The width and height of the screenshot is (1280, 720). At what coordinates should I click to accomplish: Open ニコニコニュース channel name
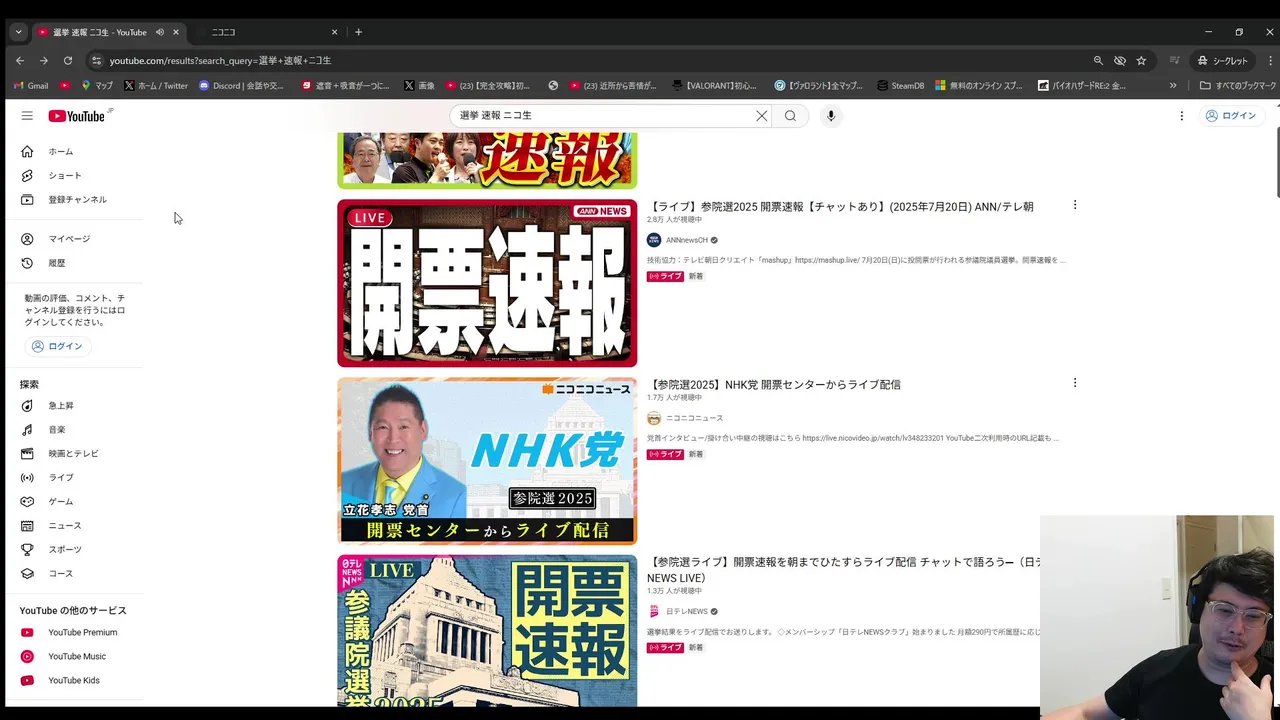point(694,418)
